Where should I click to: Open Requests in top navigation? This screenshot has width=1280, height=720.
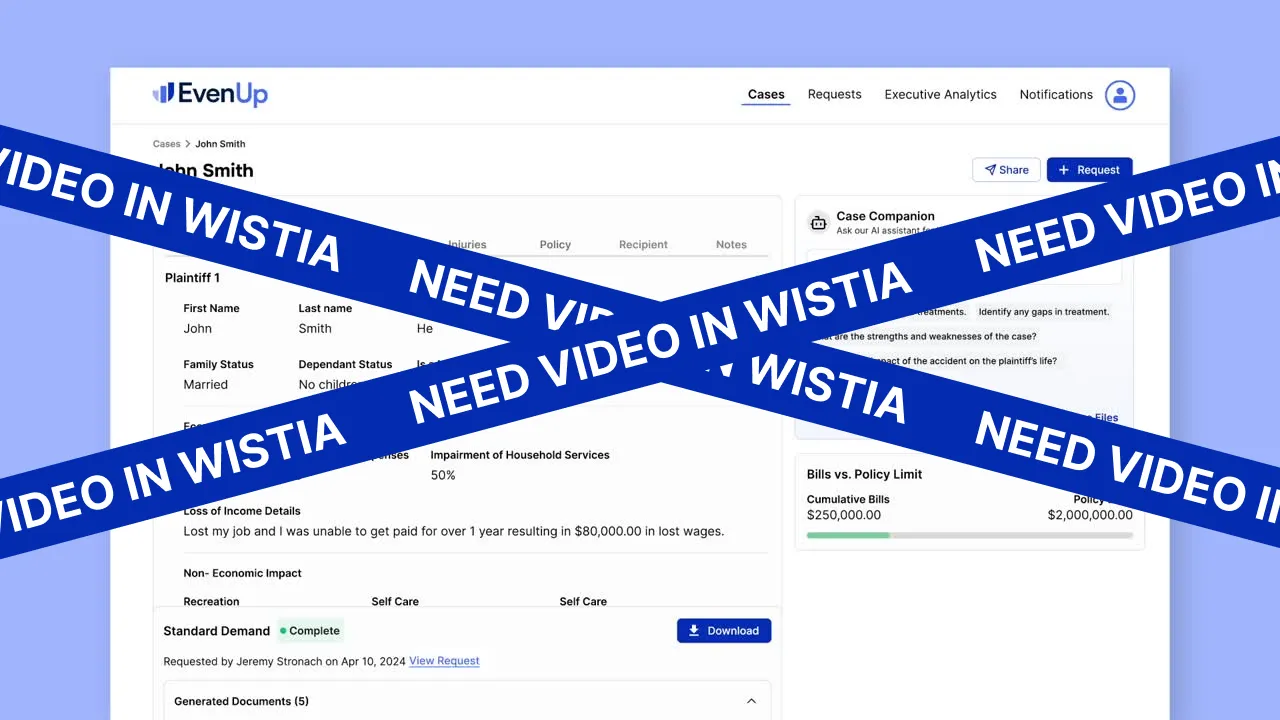click(834, 95)
